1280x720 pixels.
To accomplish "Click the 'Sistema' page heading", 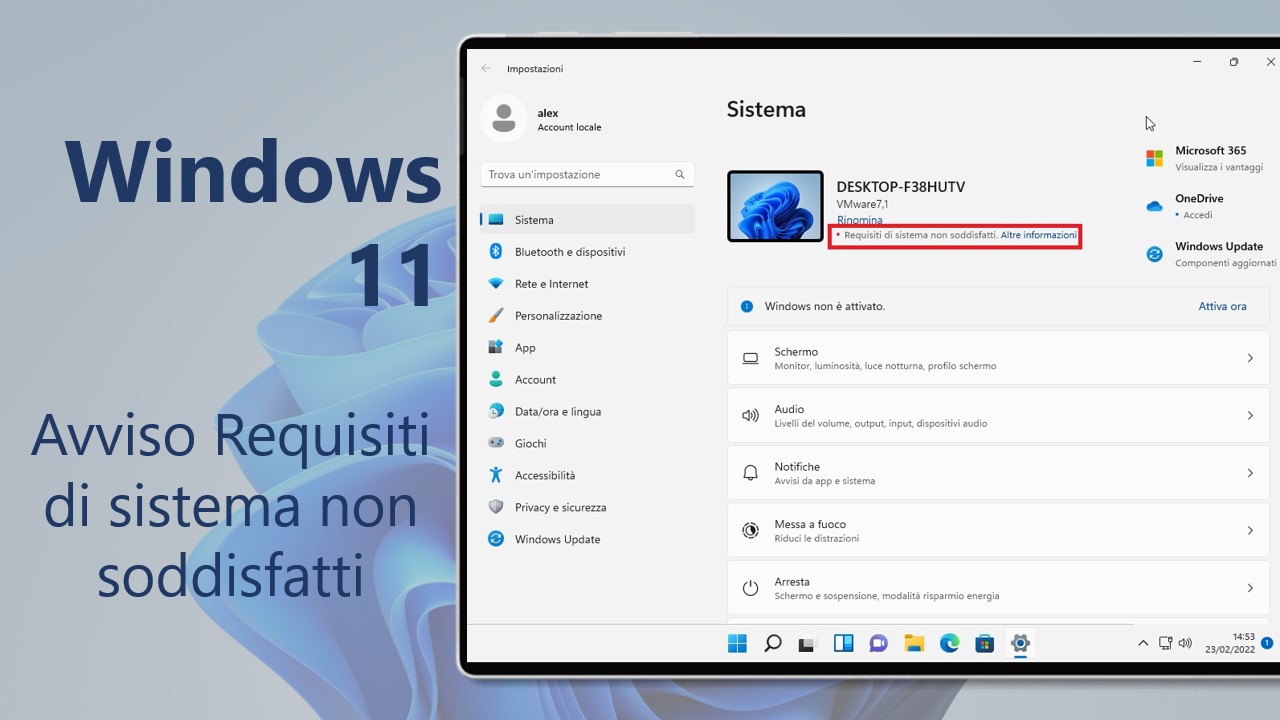I will coord(766,110).
